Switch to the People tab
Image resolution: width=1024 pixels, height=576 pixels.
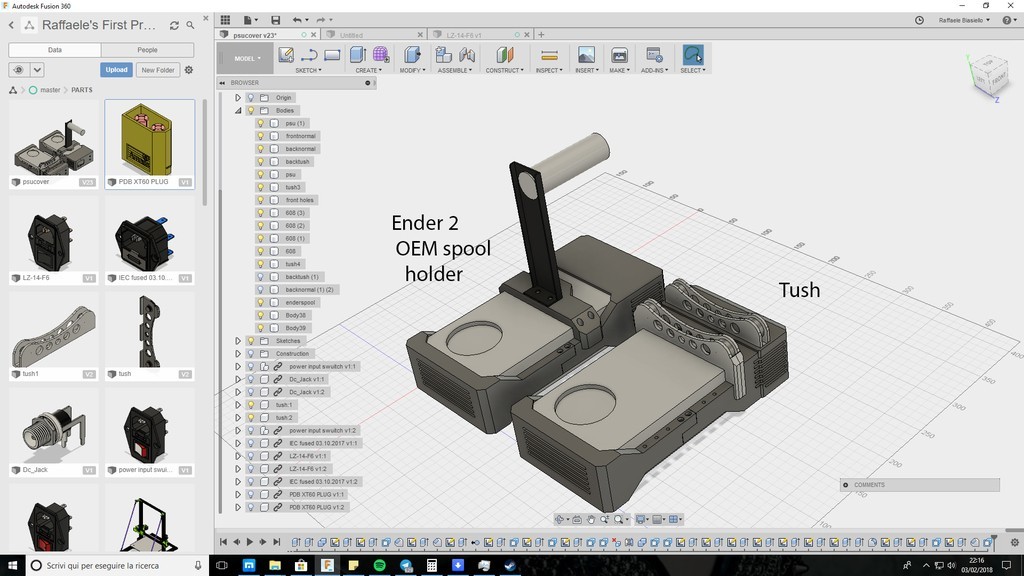[x=148, y=50]
